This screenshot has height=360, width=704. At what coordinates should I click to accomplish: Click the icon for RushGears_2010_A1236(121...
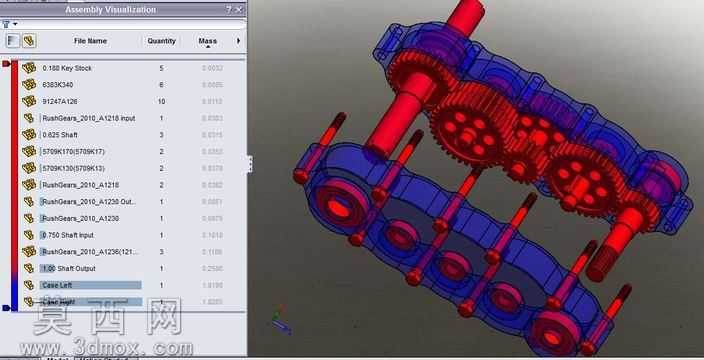click(x=29, y=251)
